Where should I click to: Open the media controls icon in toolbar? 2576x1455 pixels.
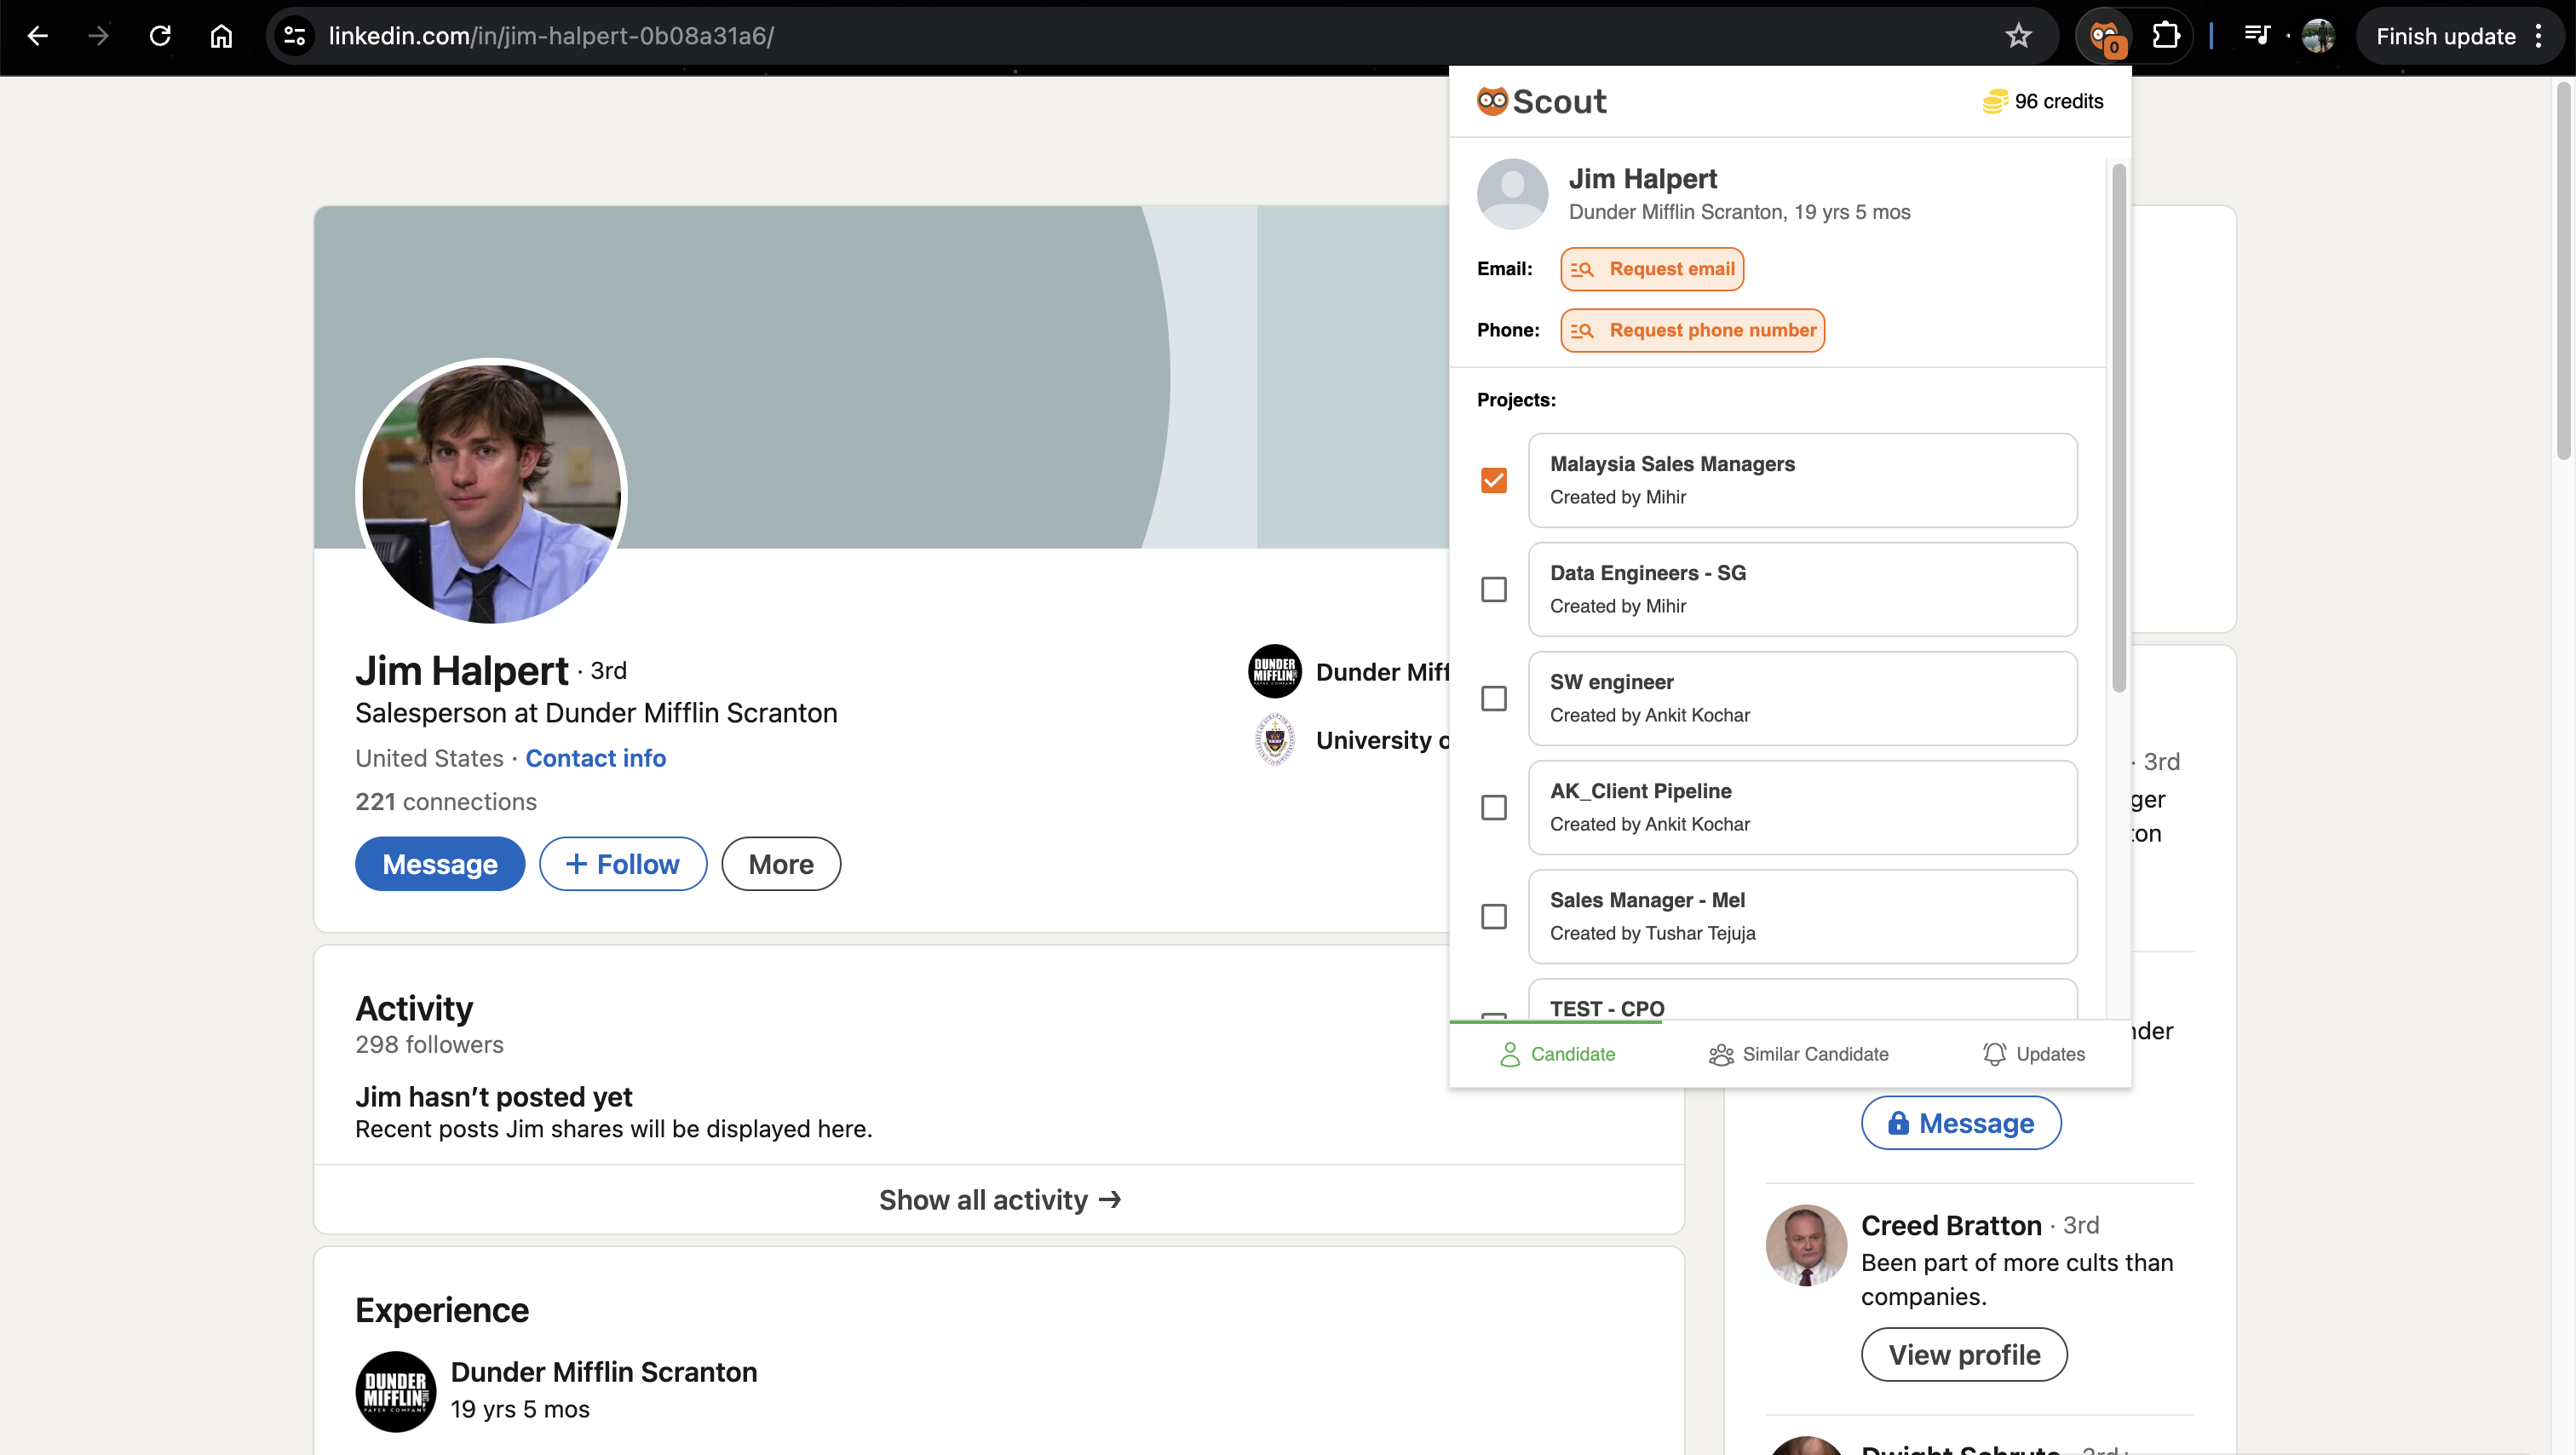(x=2257, y=36)
